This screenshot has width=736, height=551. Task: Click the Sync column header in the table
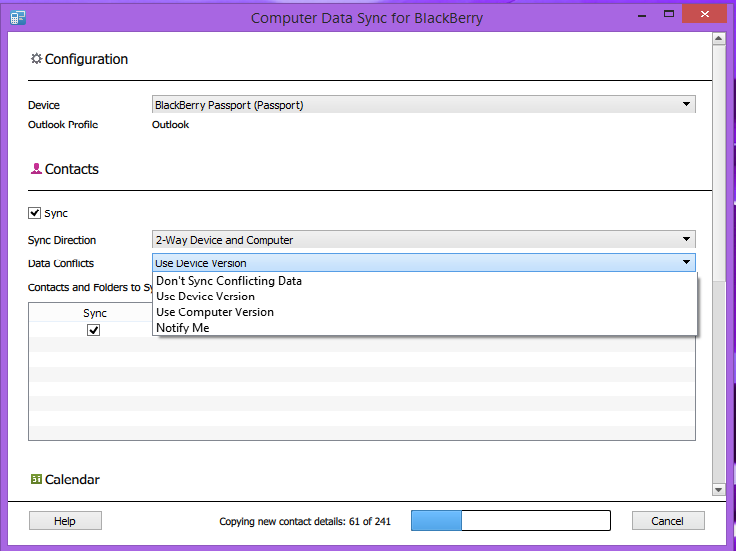(95, 313)
